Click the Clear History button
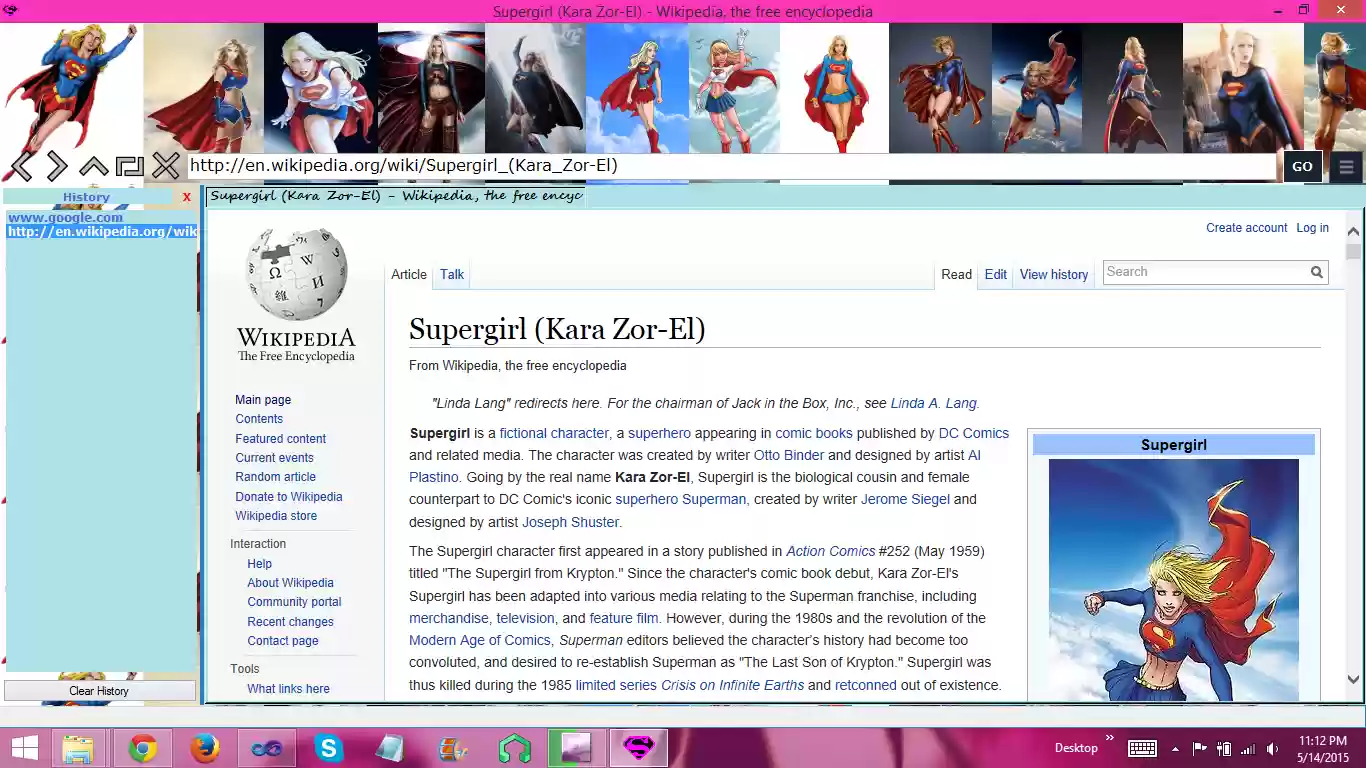 coord(98,690)
